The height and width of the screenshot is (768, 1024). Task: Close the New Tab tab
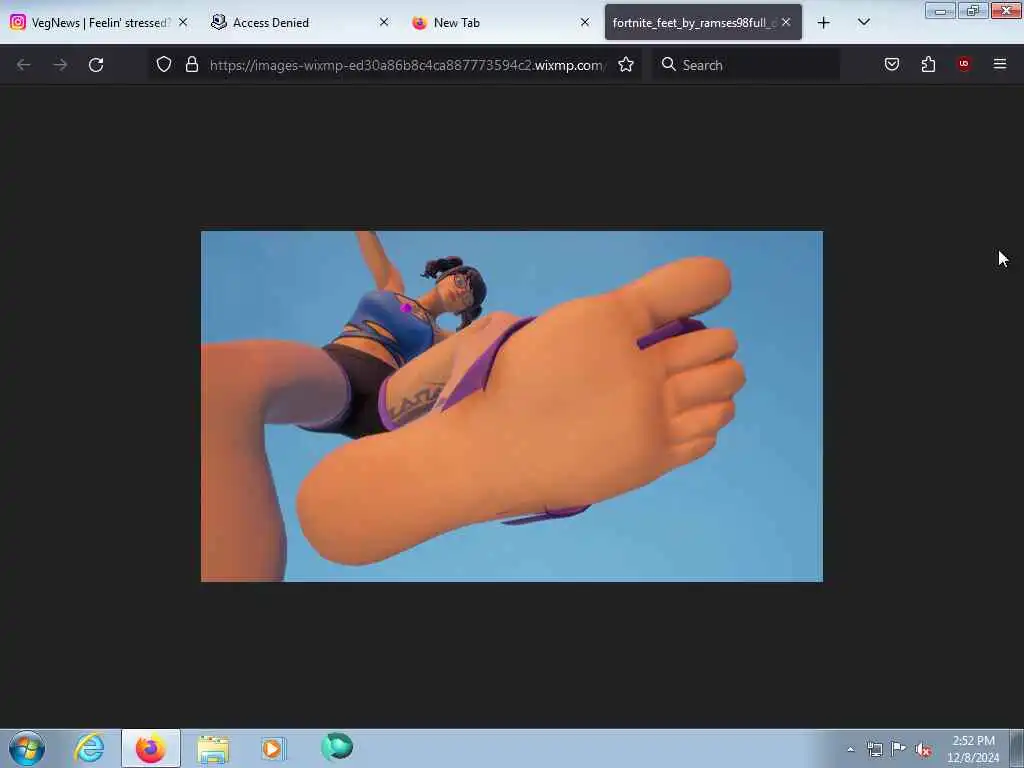pos(585,22)
